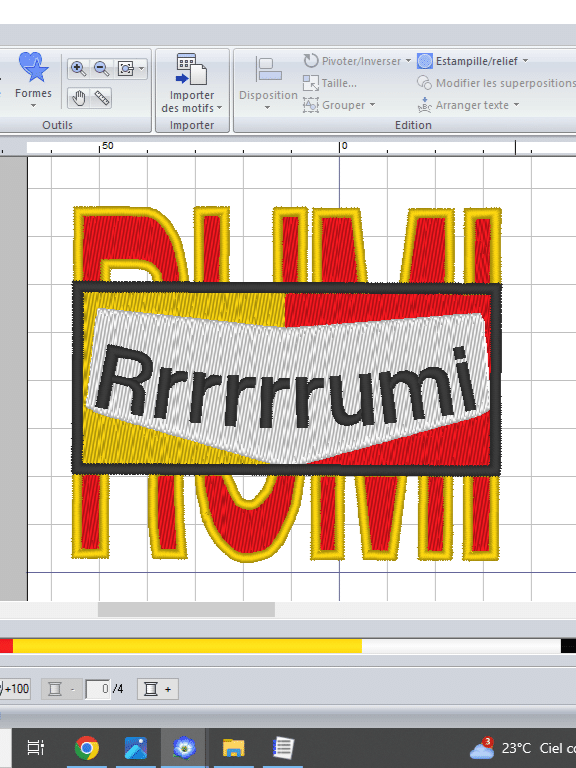Viewport: 576px width, 768px height.
Task: Open File Explorer from the taskbar
Action: coord(234,748)
